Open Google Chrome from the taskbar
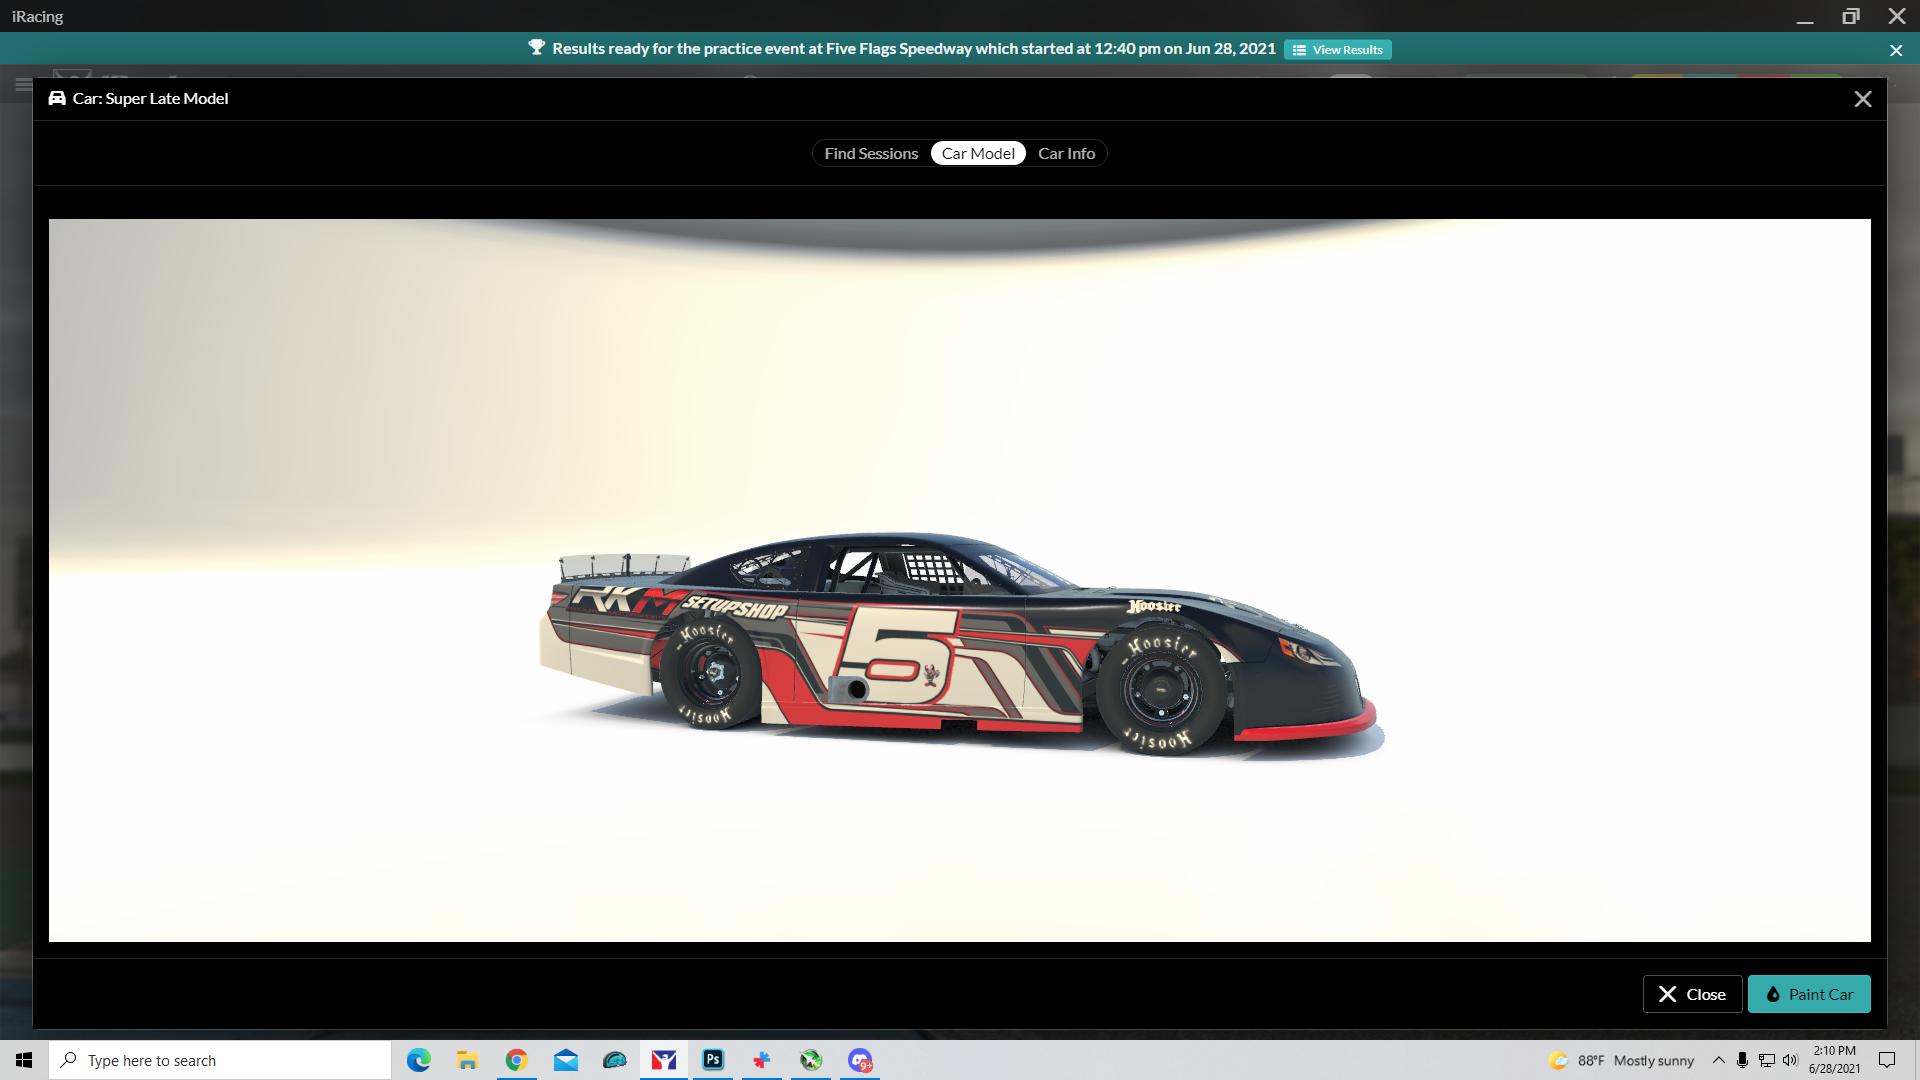Image resolution: width=1920 pixels, height=1080 pixels. point(516,1060)
